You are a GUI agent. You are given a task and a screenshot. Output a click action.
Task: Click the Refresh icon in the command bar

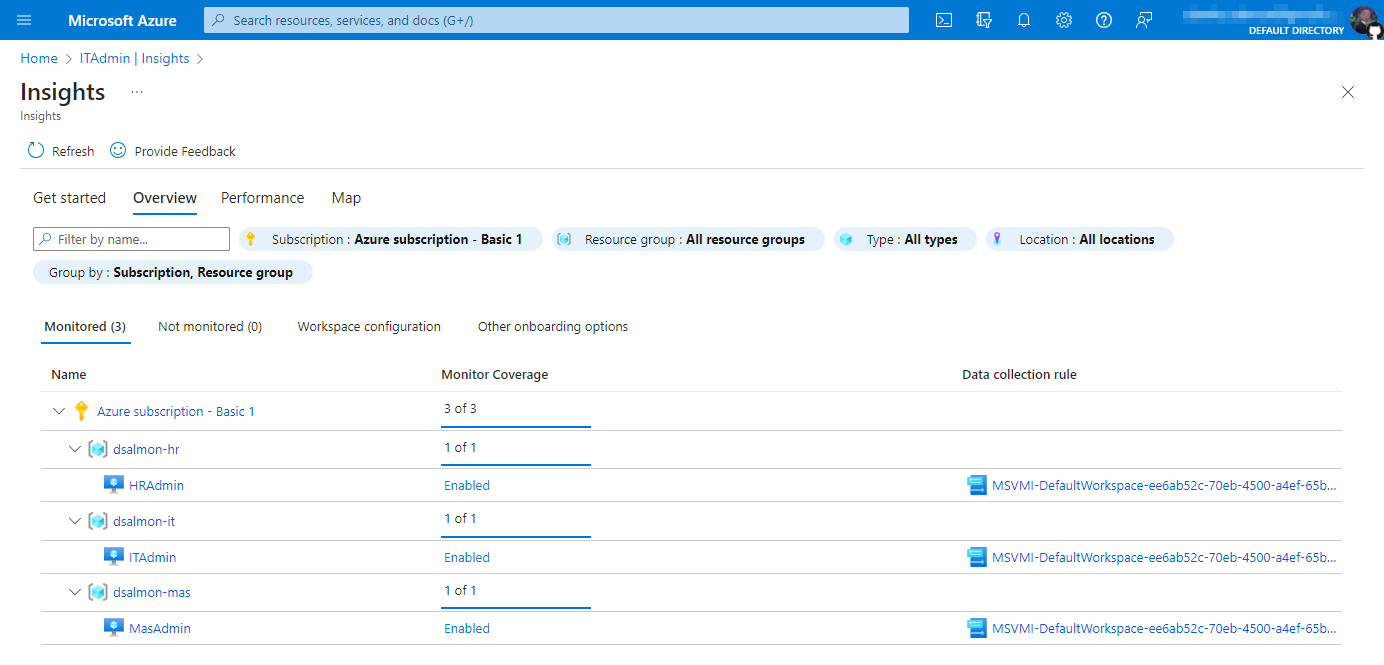pyautogui.click(x=36, y=151)
